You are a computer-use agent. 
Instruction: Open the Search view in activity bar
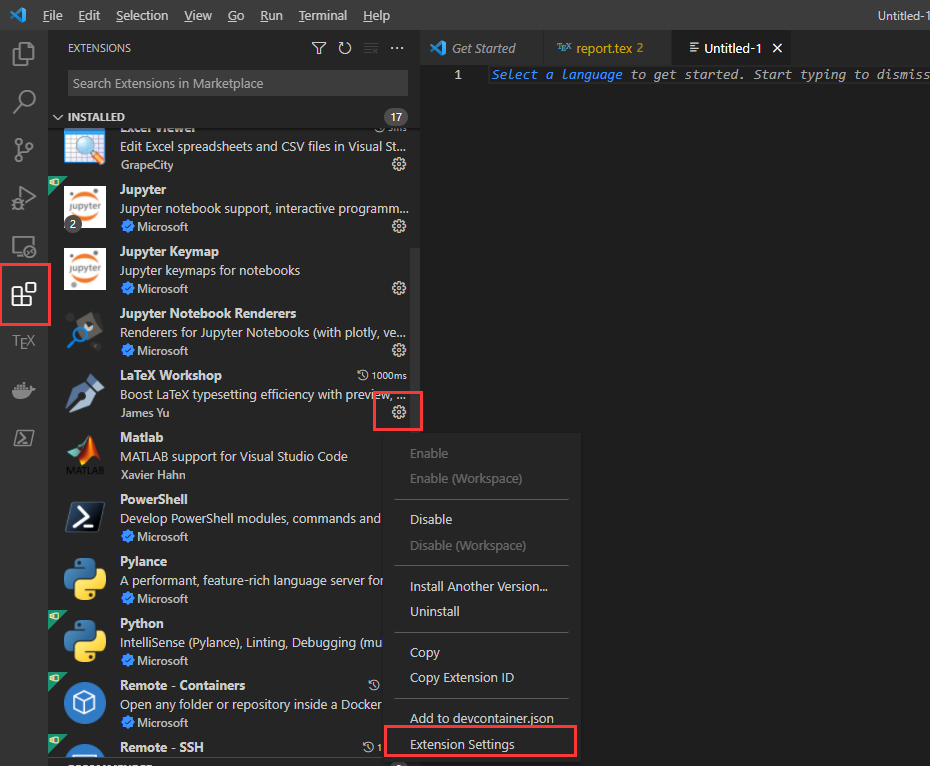pos(24,102)
